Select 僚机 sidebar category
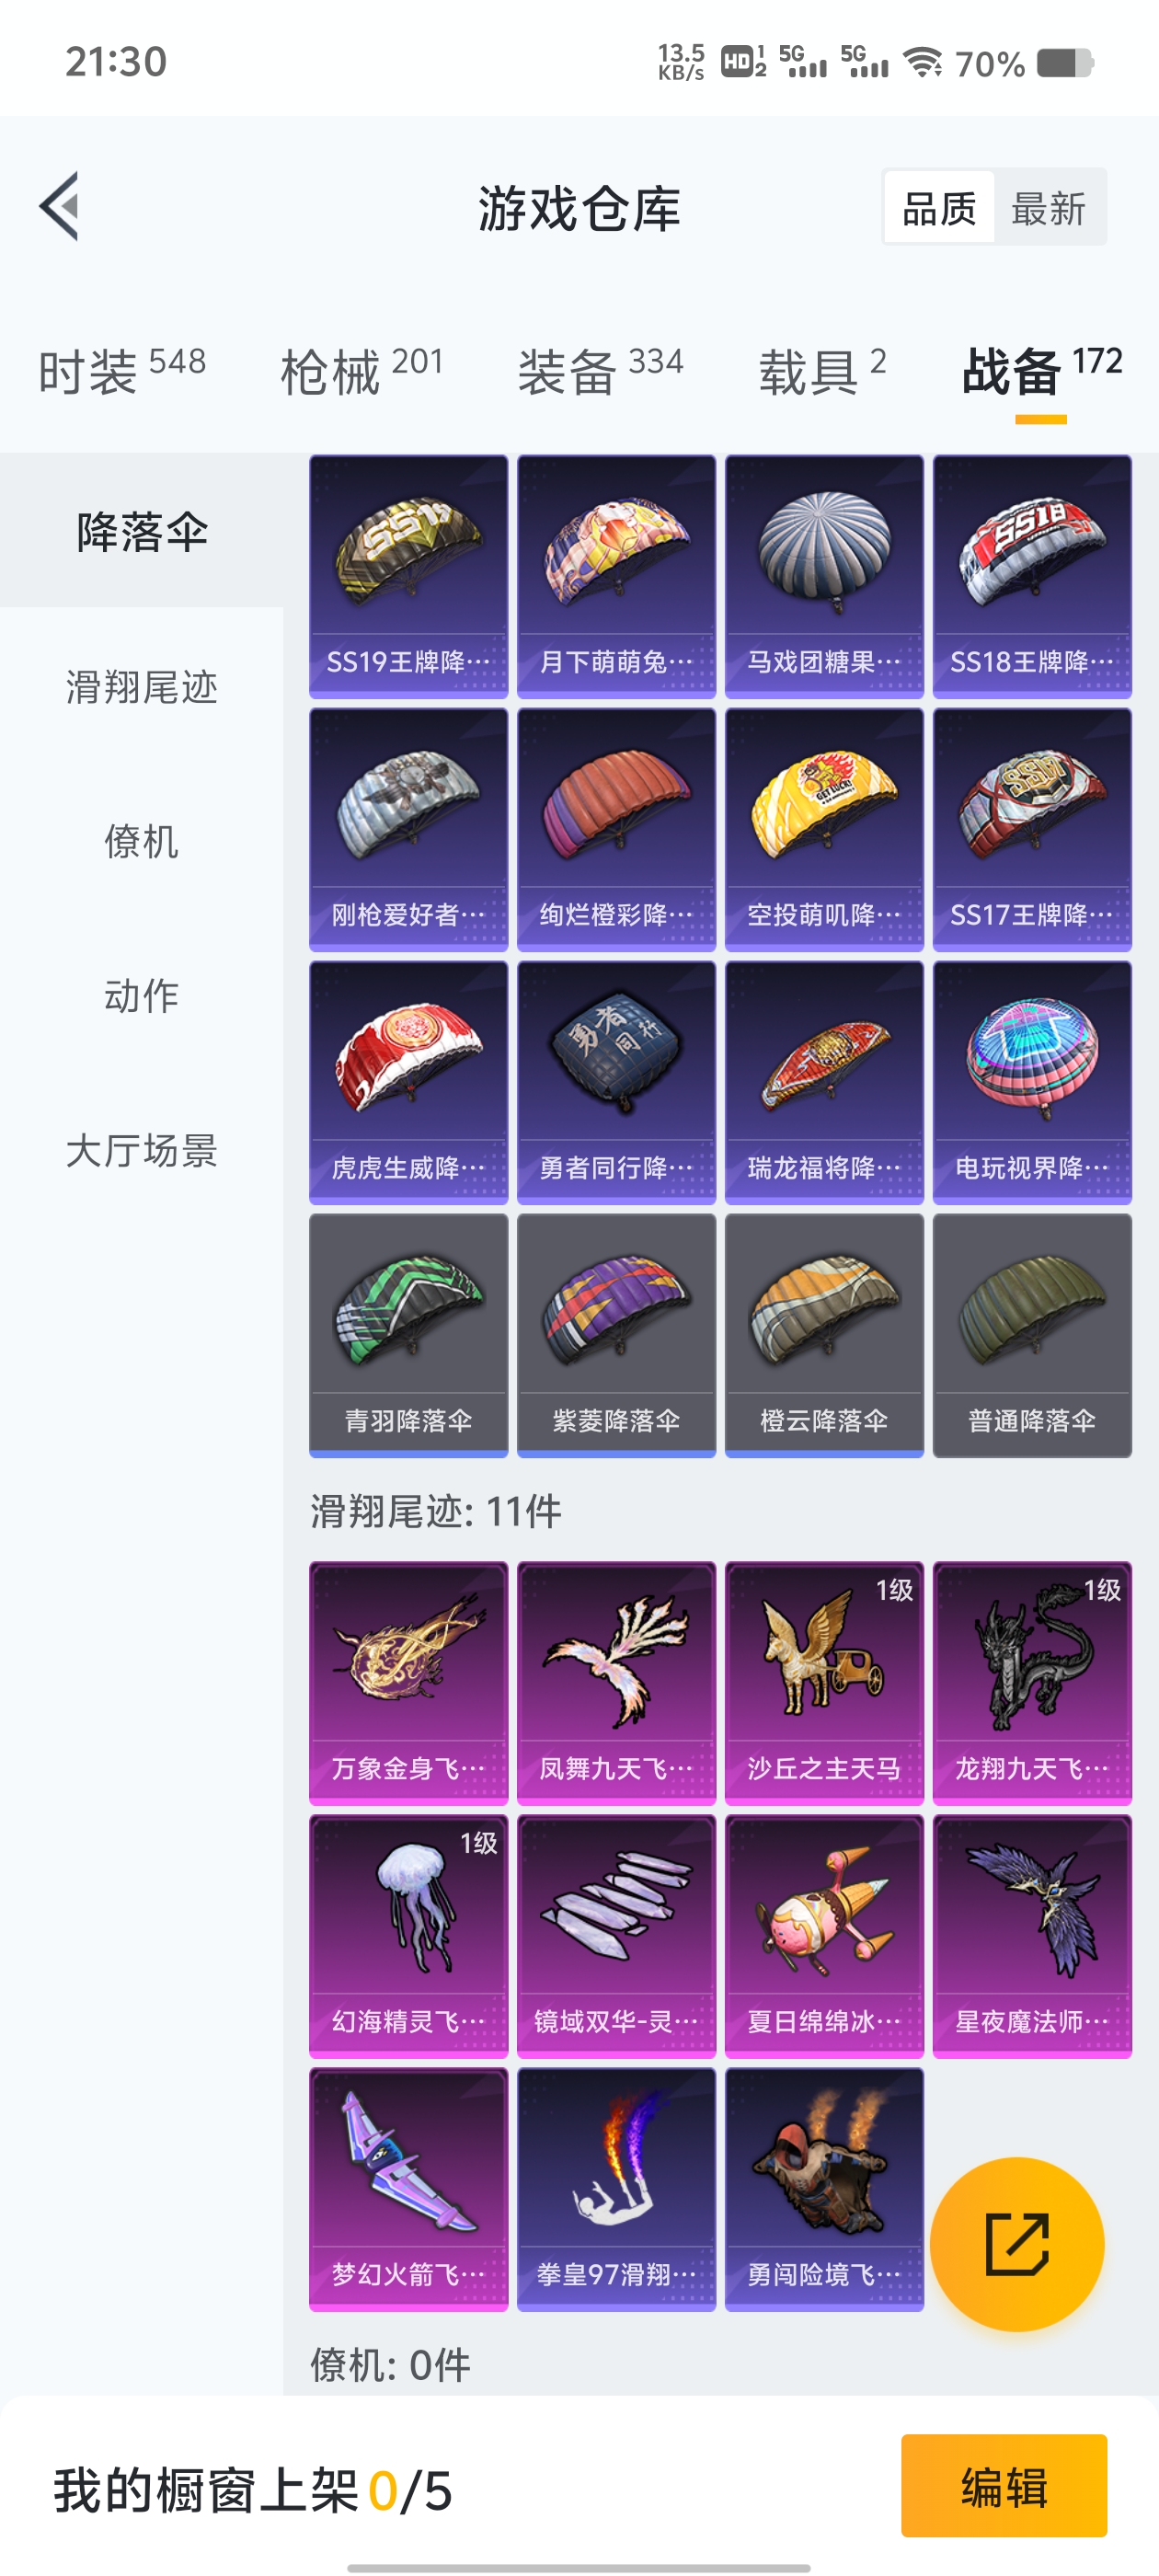 click(142, 841)
